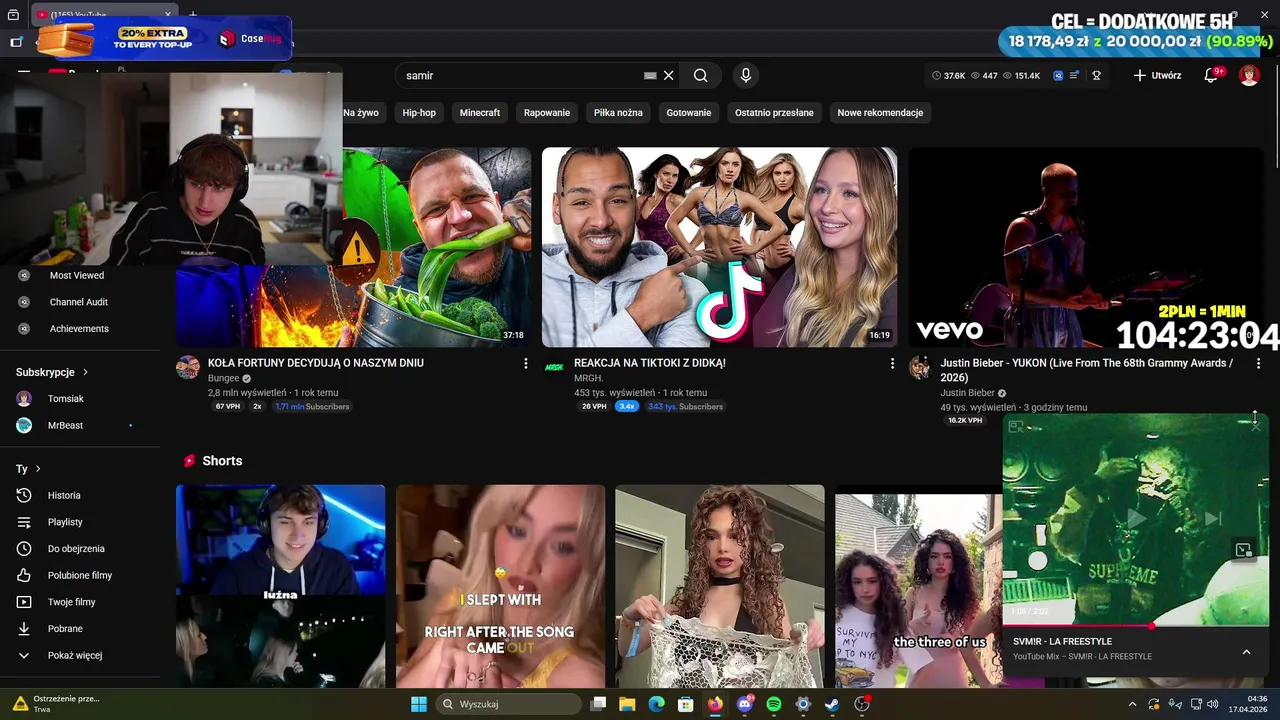Open Tomsiak subscription
This screenshot has width=1280, height=720.
(66, 399)
